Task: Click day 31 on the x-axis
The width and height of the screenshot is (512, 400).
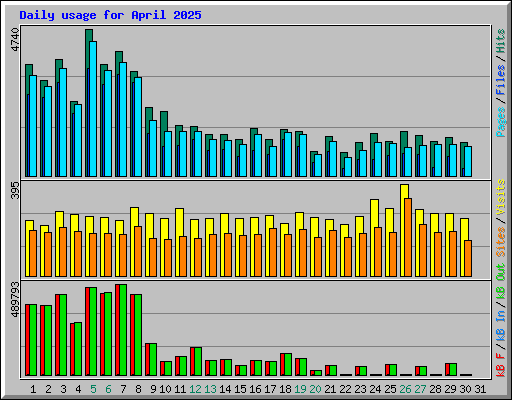Action: (480, 389)
